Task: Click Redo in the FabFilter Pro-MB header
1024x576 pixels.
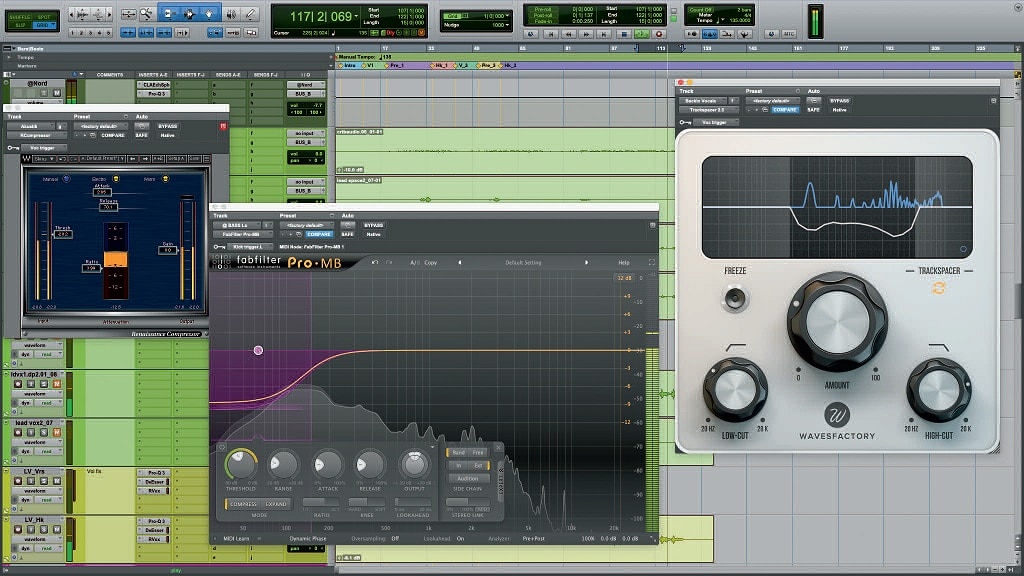Action: pyautogui.click(x=389, y=263)
